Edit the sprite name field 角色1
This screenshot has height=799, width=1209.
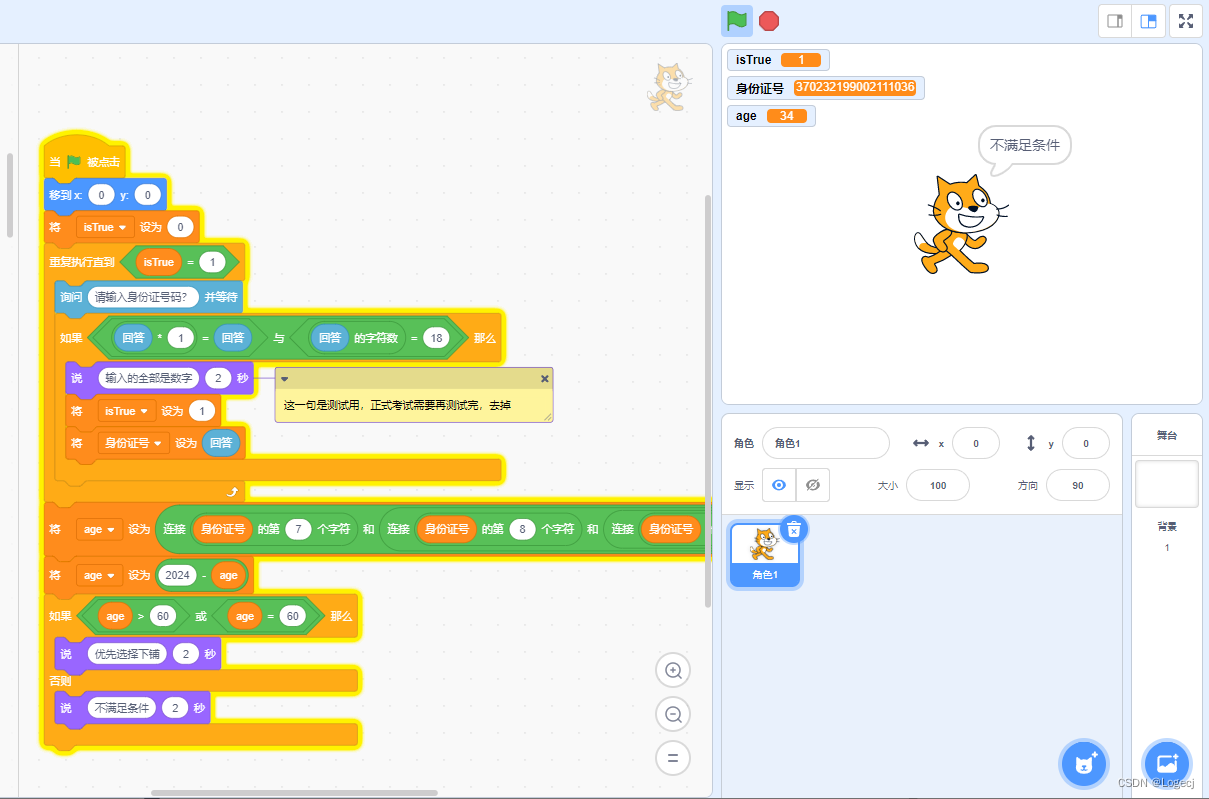point(826,443)
